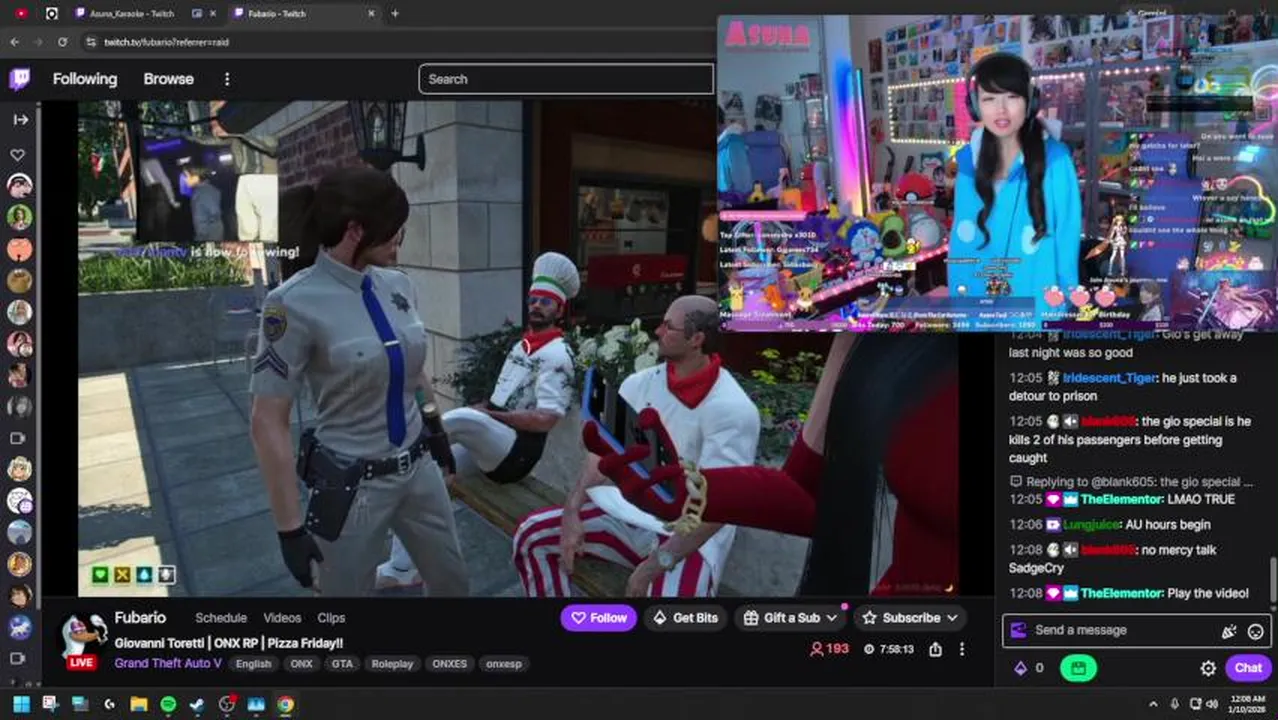Open the emote picker smiley icon
Screen dimensions: 1278x720
1256,631
